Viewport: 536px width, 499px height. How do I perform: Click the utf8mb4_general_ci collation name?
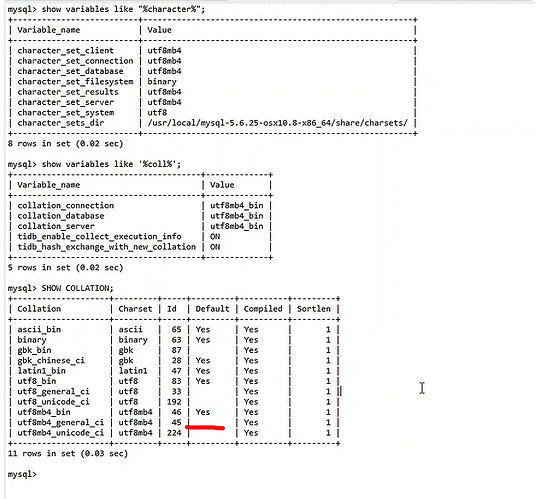tap(61, 422)
